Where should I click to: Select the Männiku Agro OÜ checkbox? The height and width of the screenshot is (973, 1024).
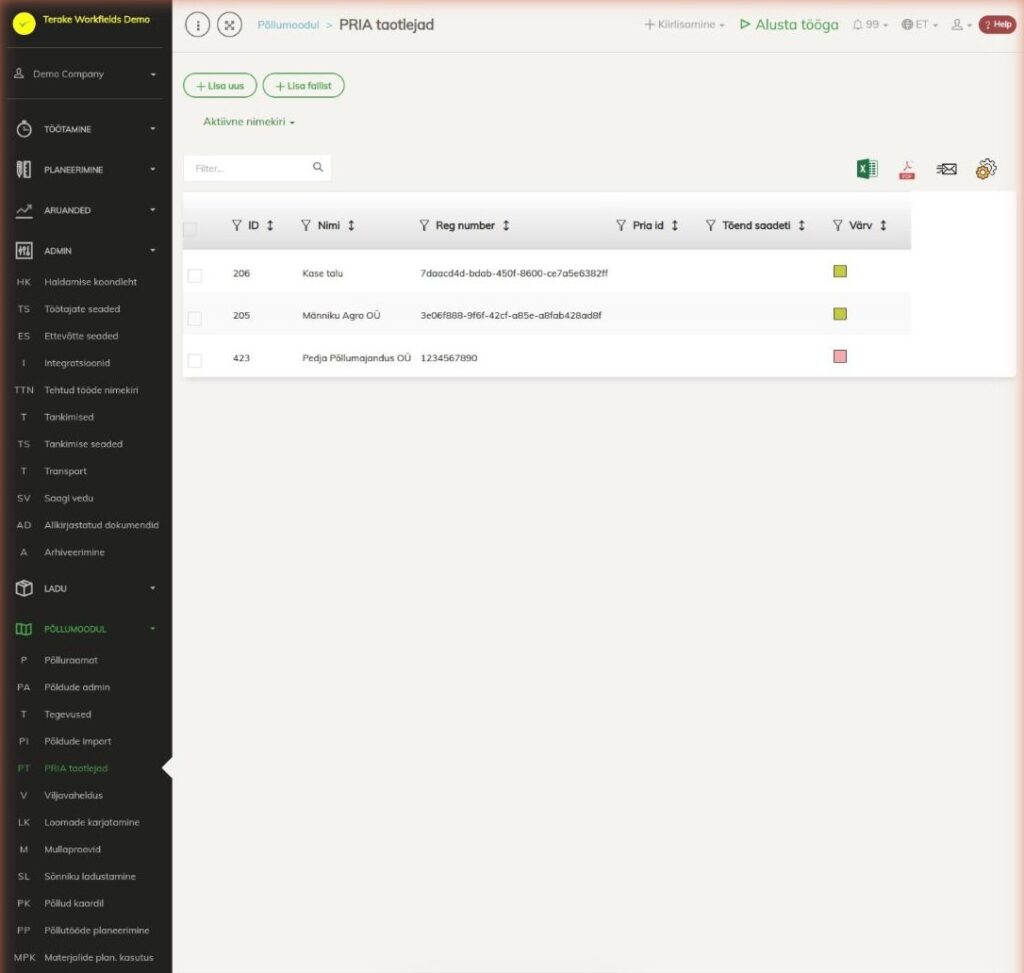point(195,318)
